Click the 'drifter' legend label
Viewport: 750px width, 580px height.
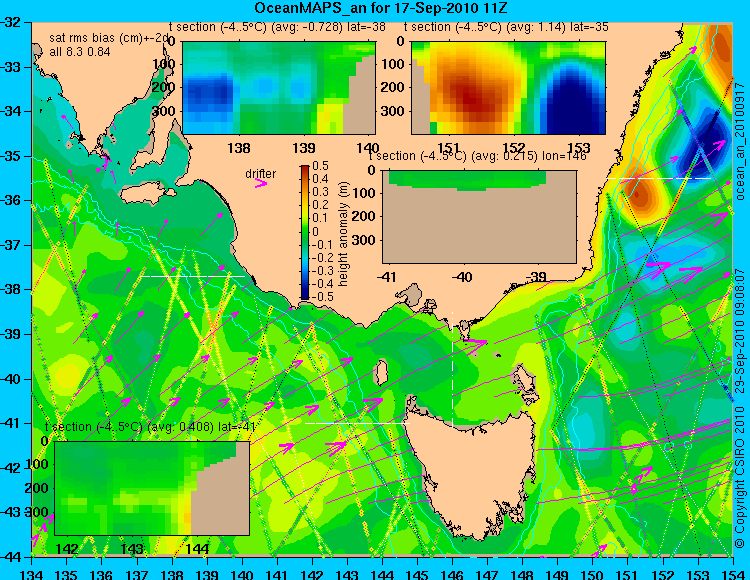tap(261, 174)
